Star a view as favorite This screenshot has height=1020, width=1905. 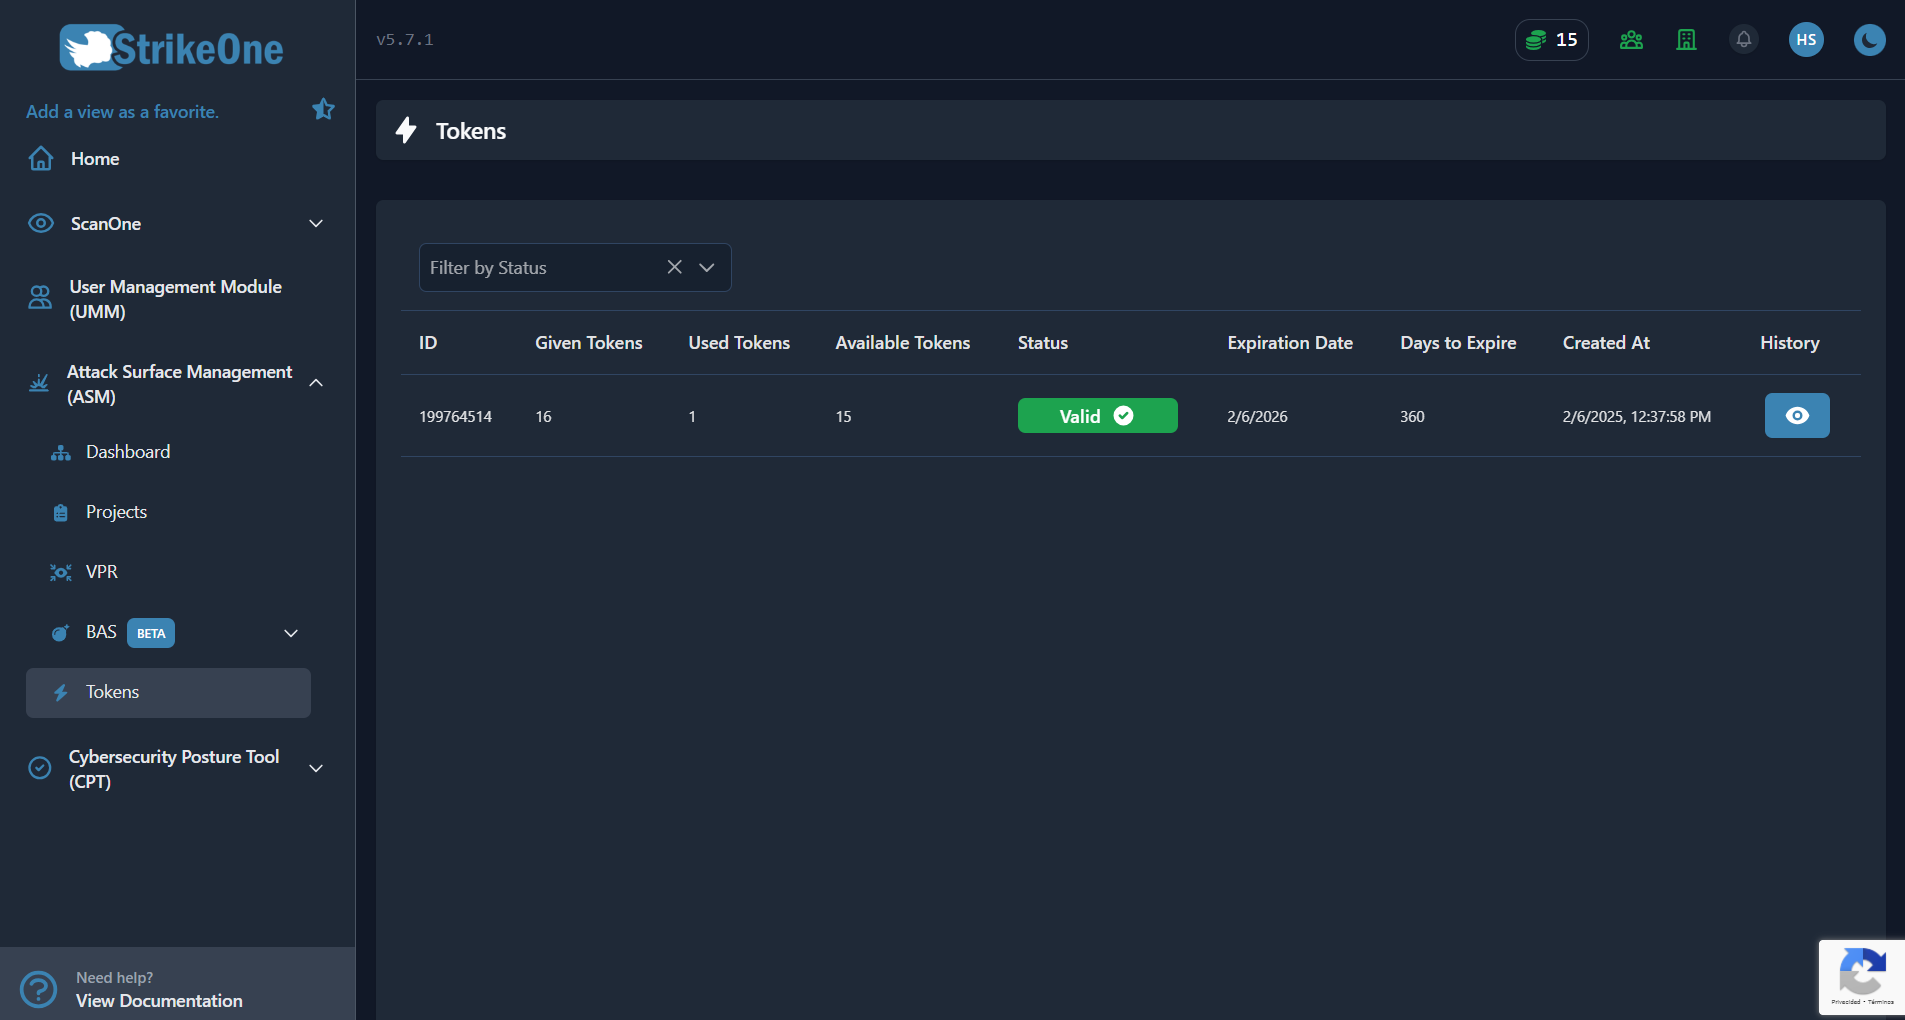point(322,109)
